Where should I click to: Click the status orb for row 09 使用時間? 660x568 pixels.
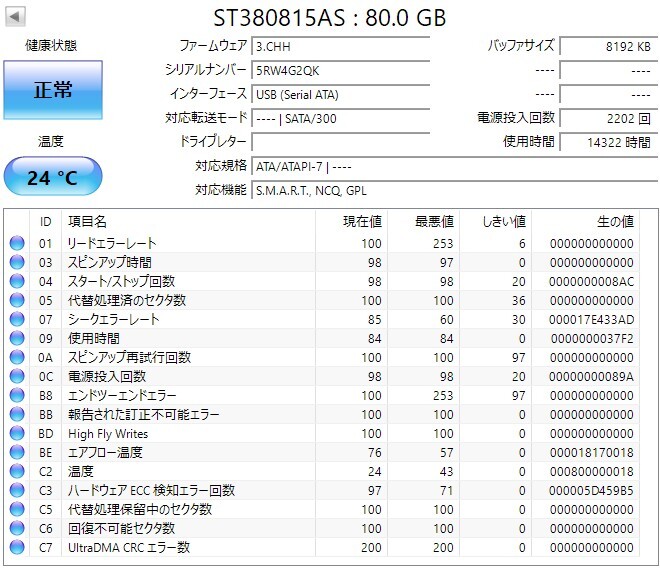pos(17,338)
